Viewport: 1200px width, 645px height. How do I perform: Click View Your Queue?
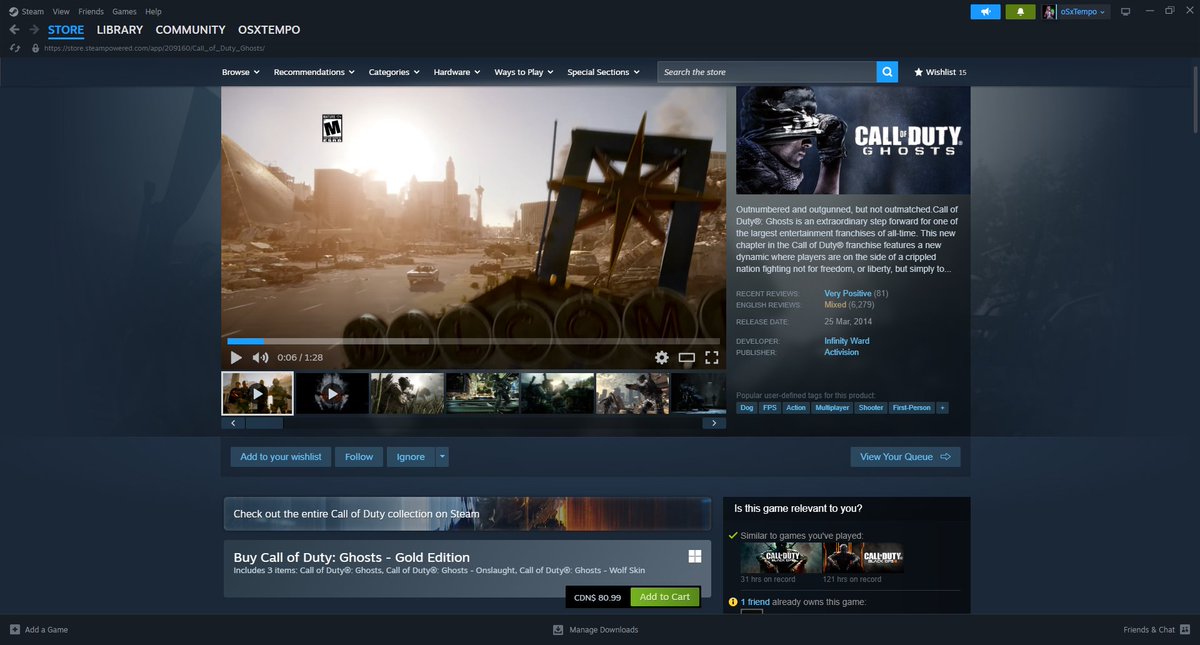(905, 457)
